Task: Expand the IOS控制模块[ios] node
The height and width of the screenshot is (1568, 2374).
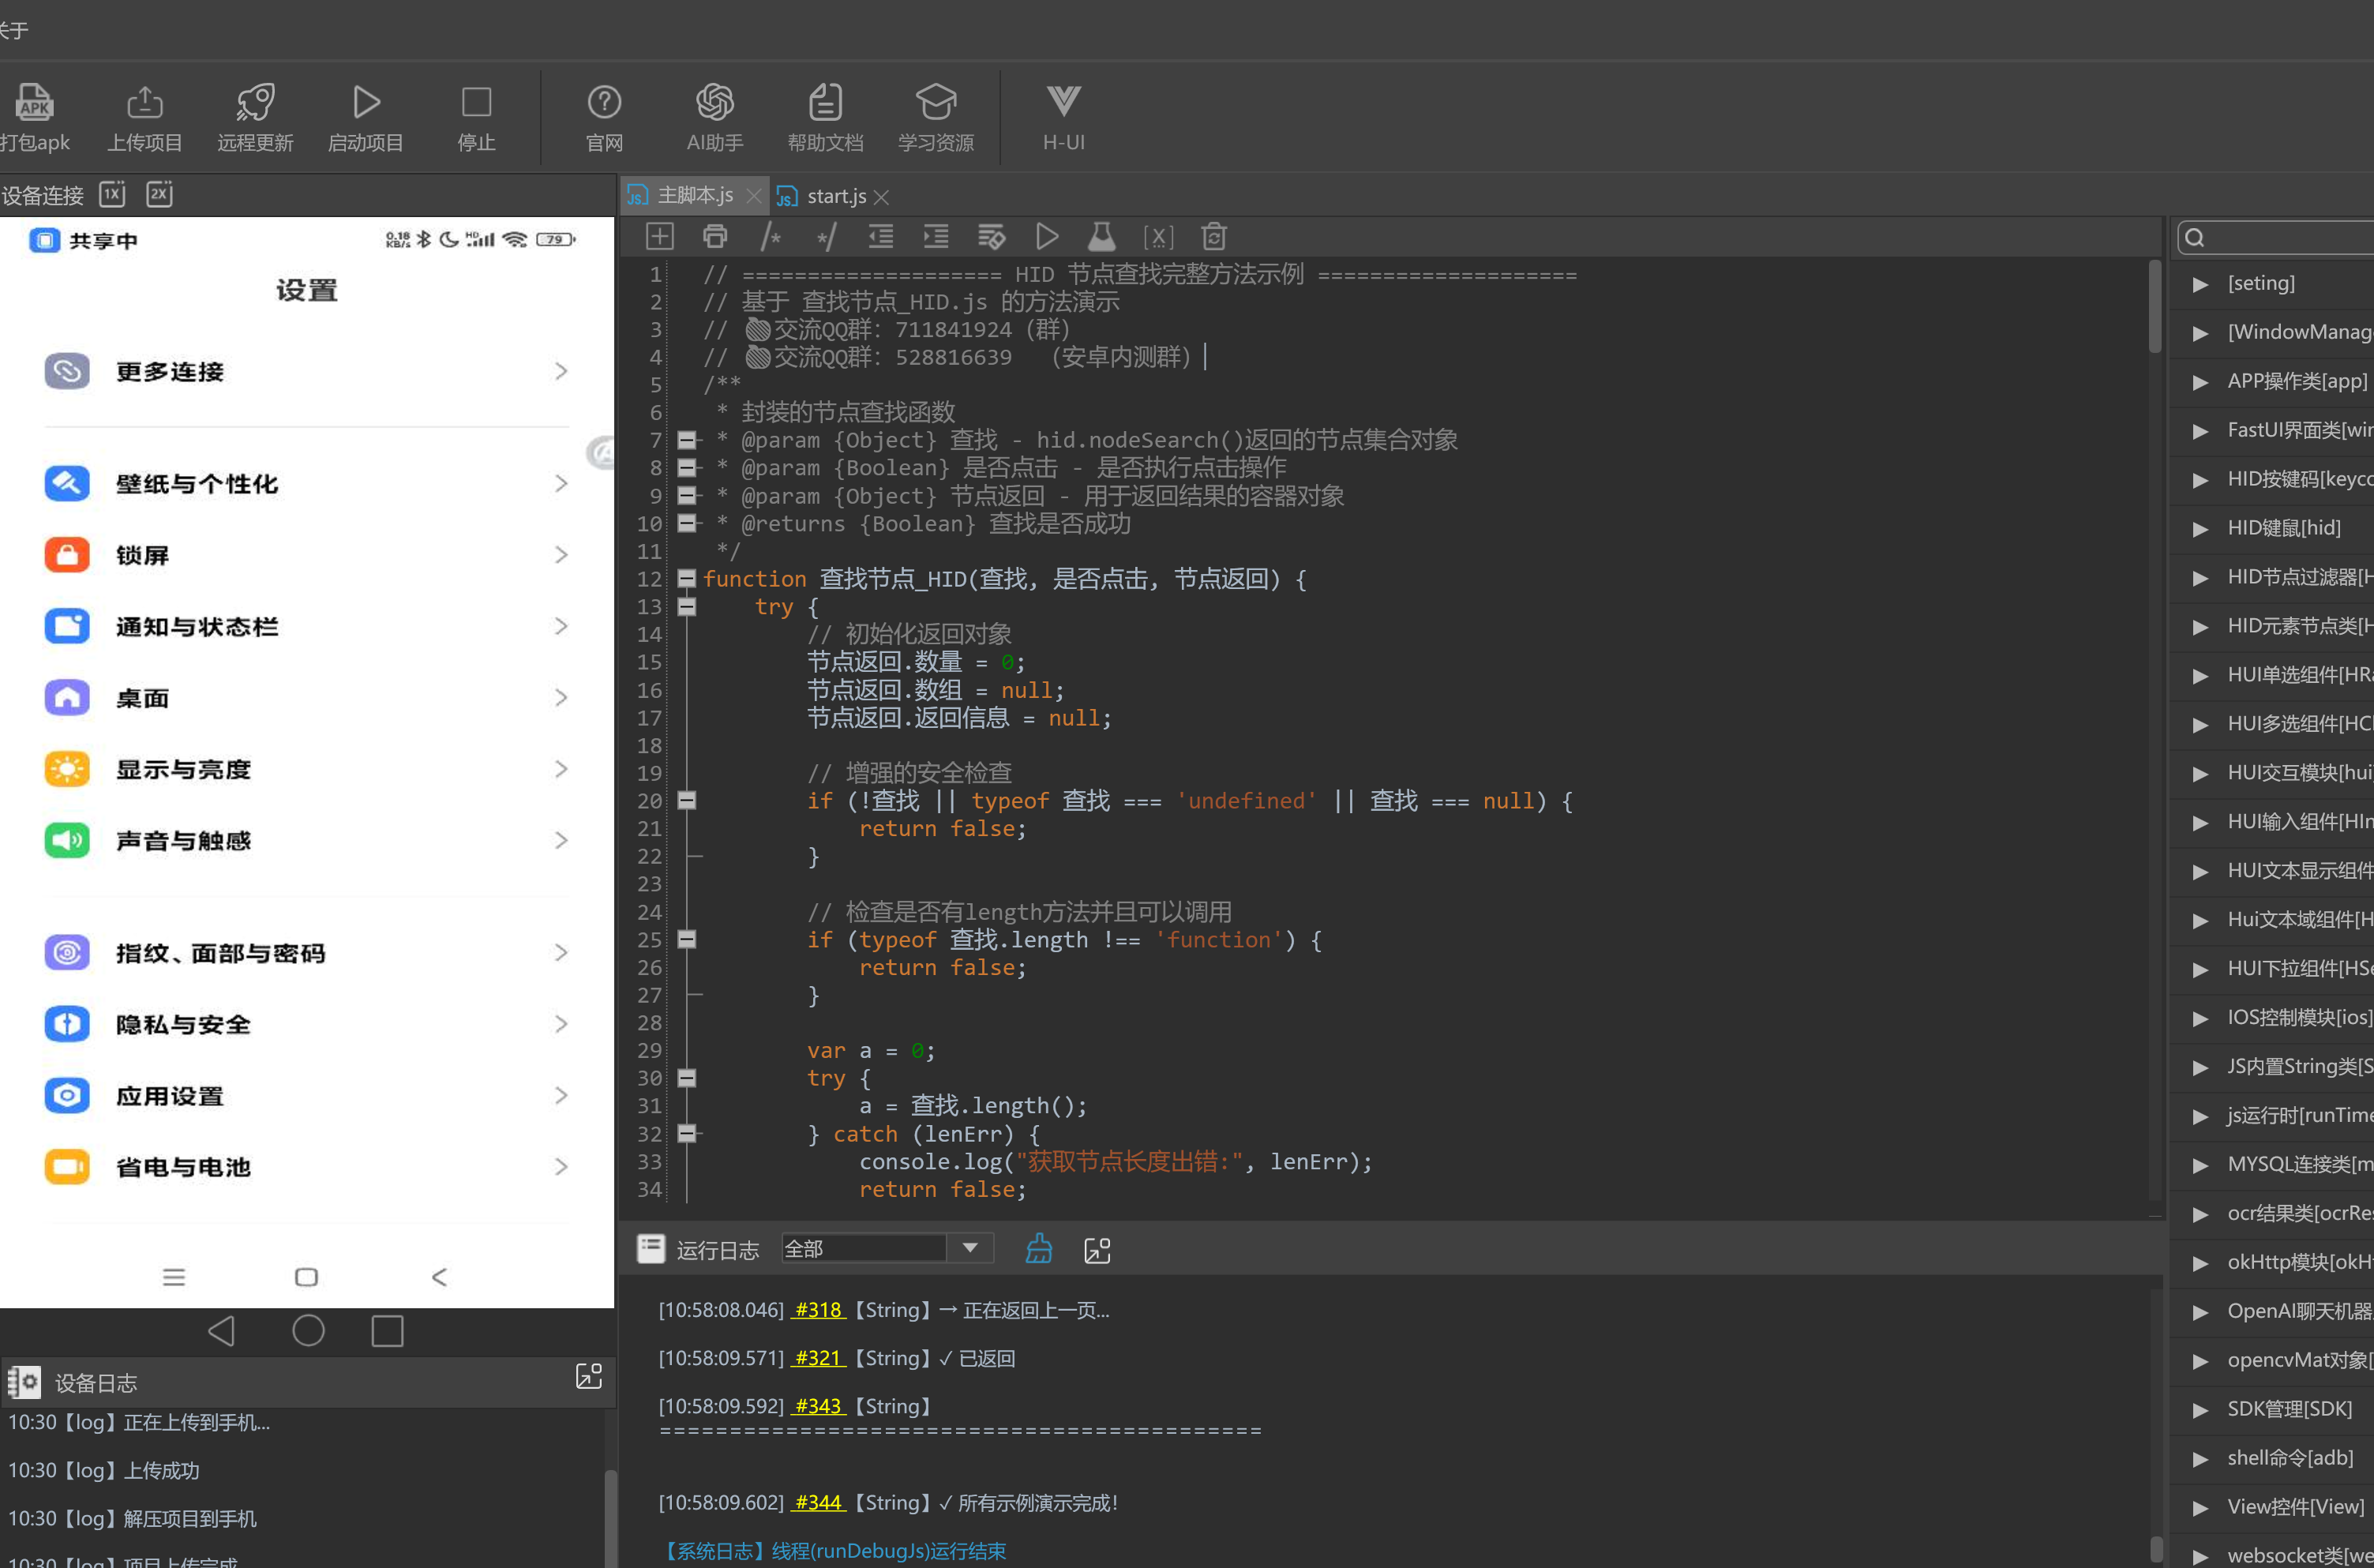Action: point(2200,1018)
